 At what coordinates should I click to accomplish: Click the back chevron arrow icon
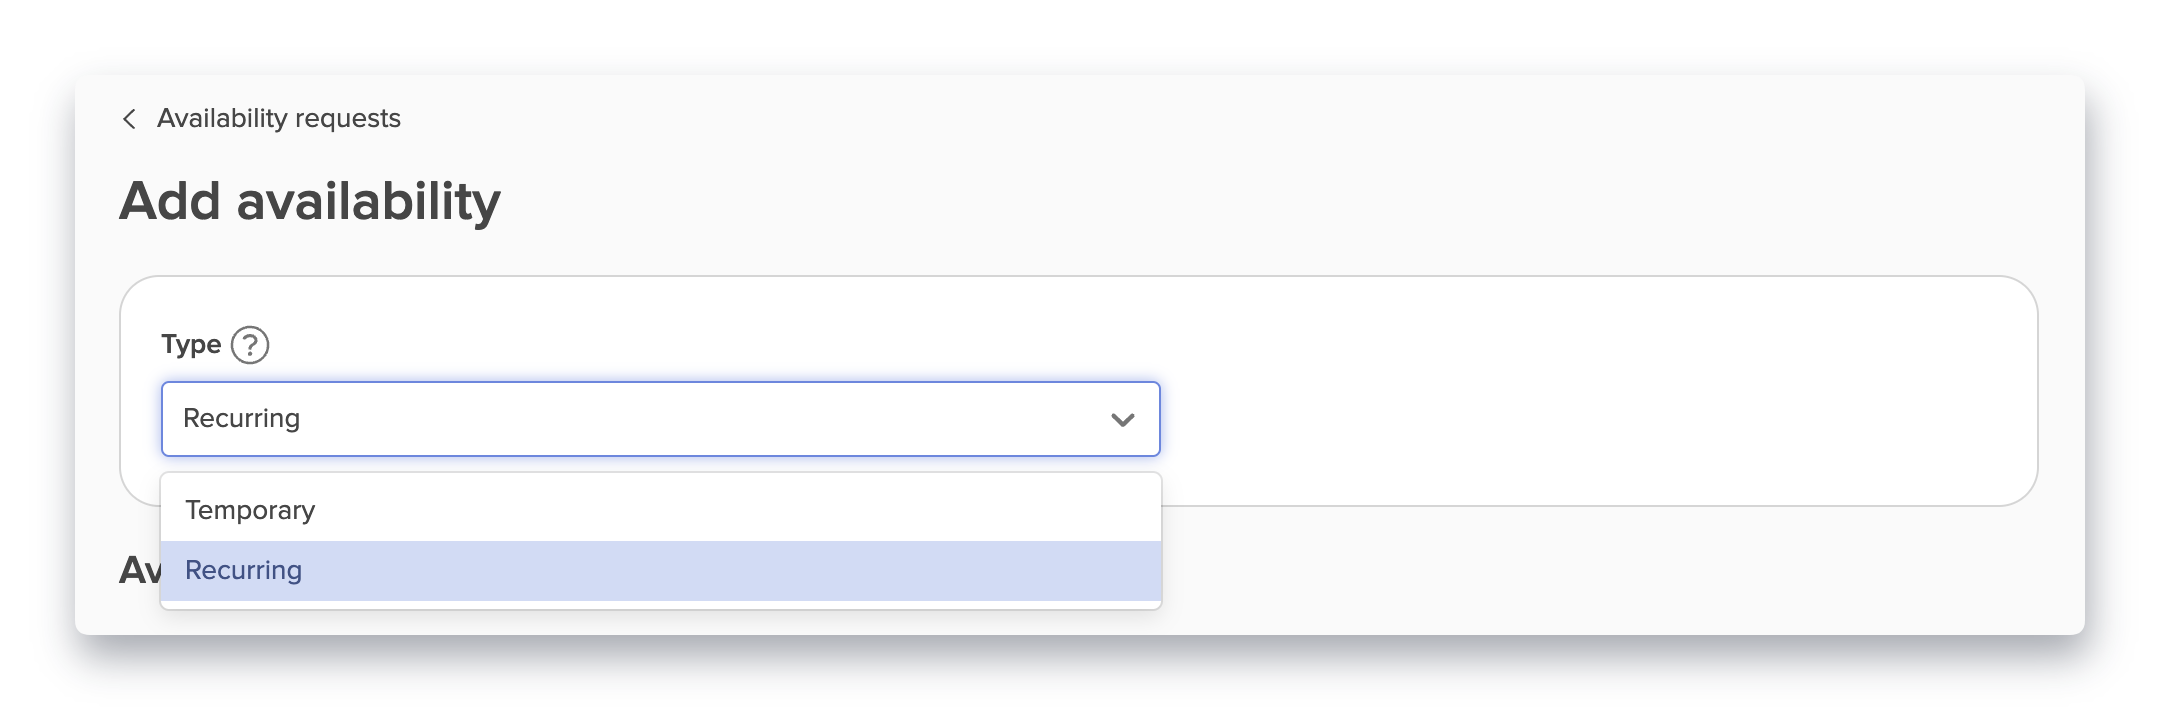129,119
